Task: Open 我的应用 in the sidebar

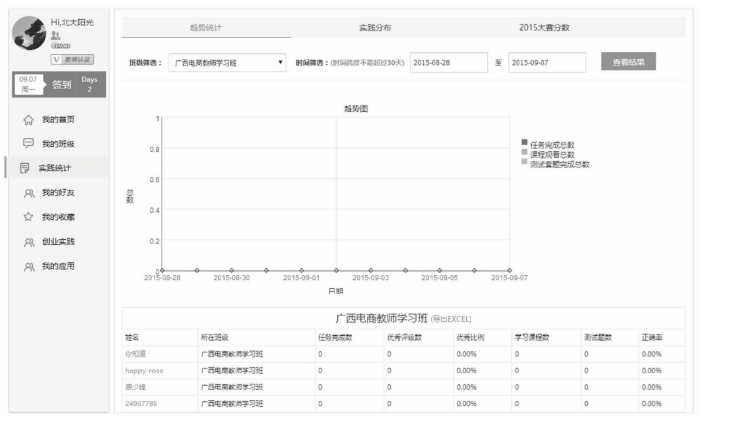Action: click(59, 266)
